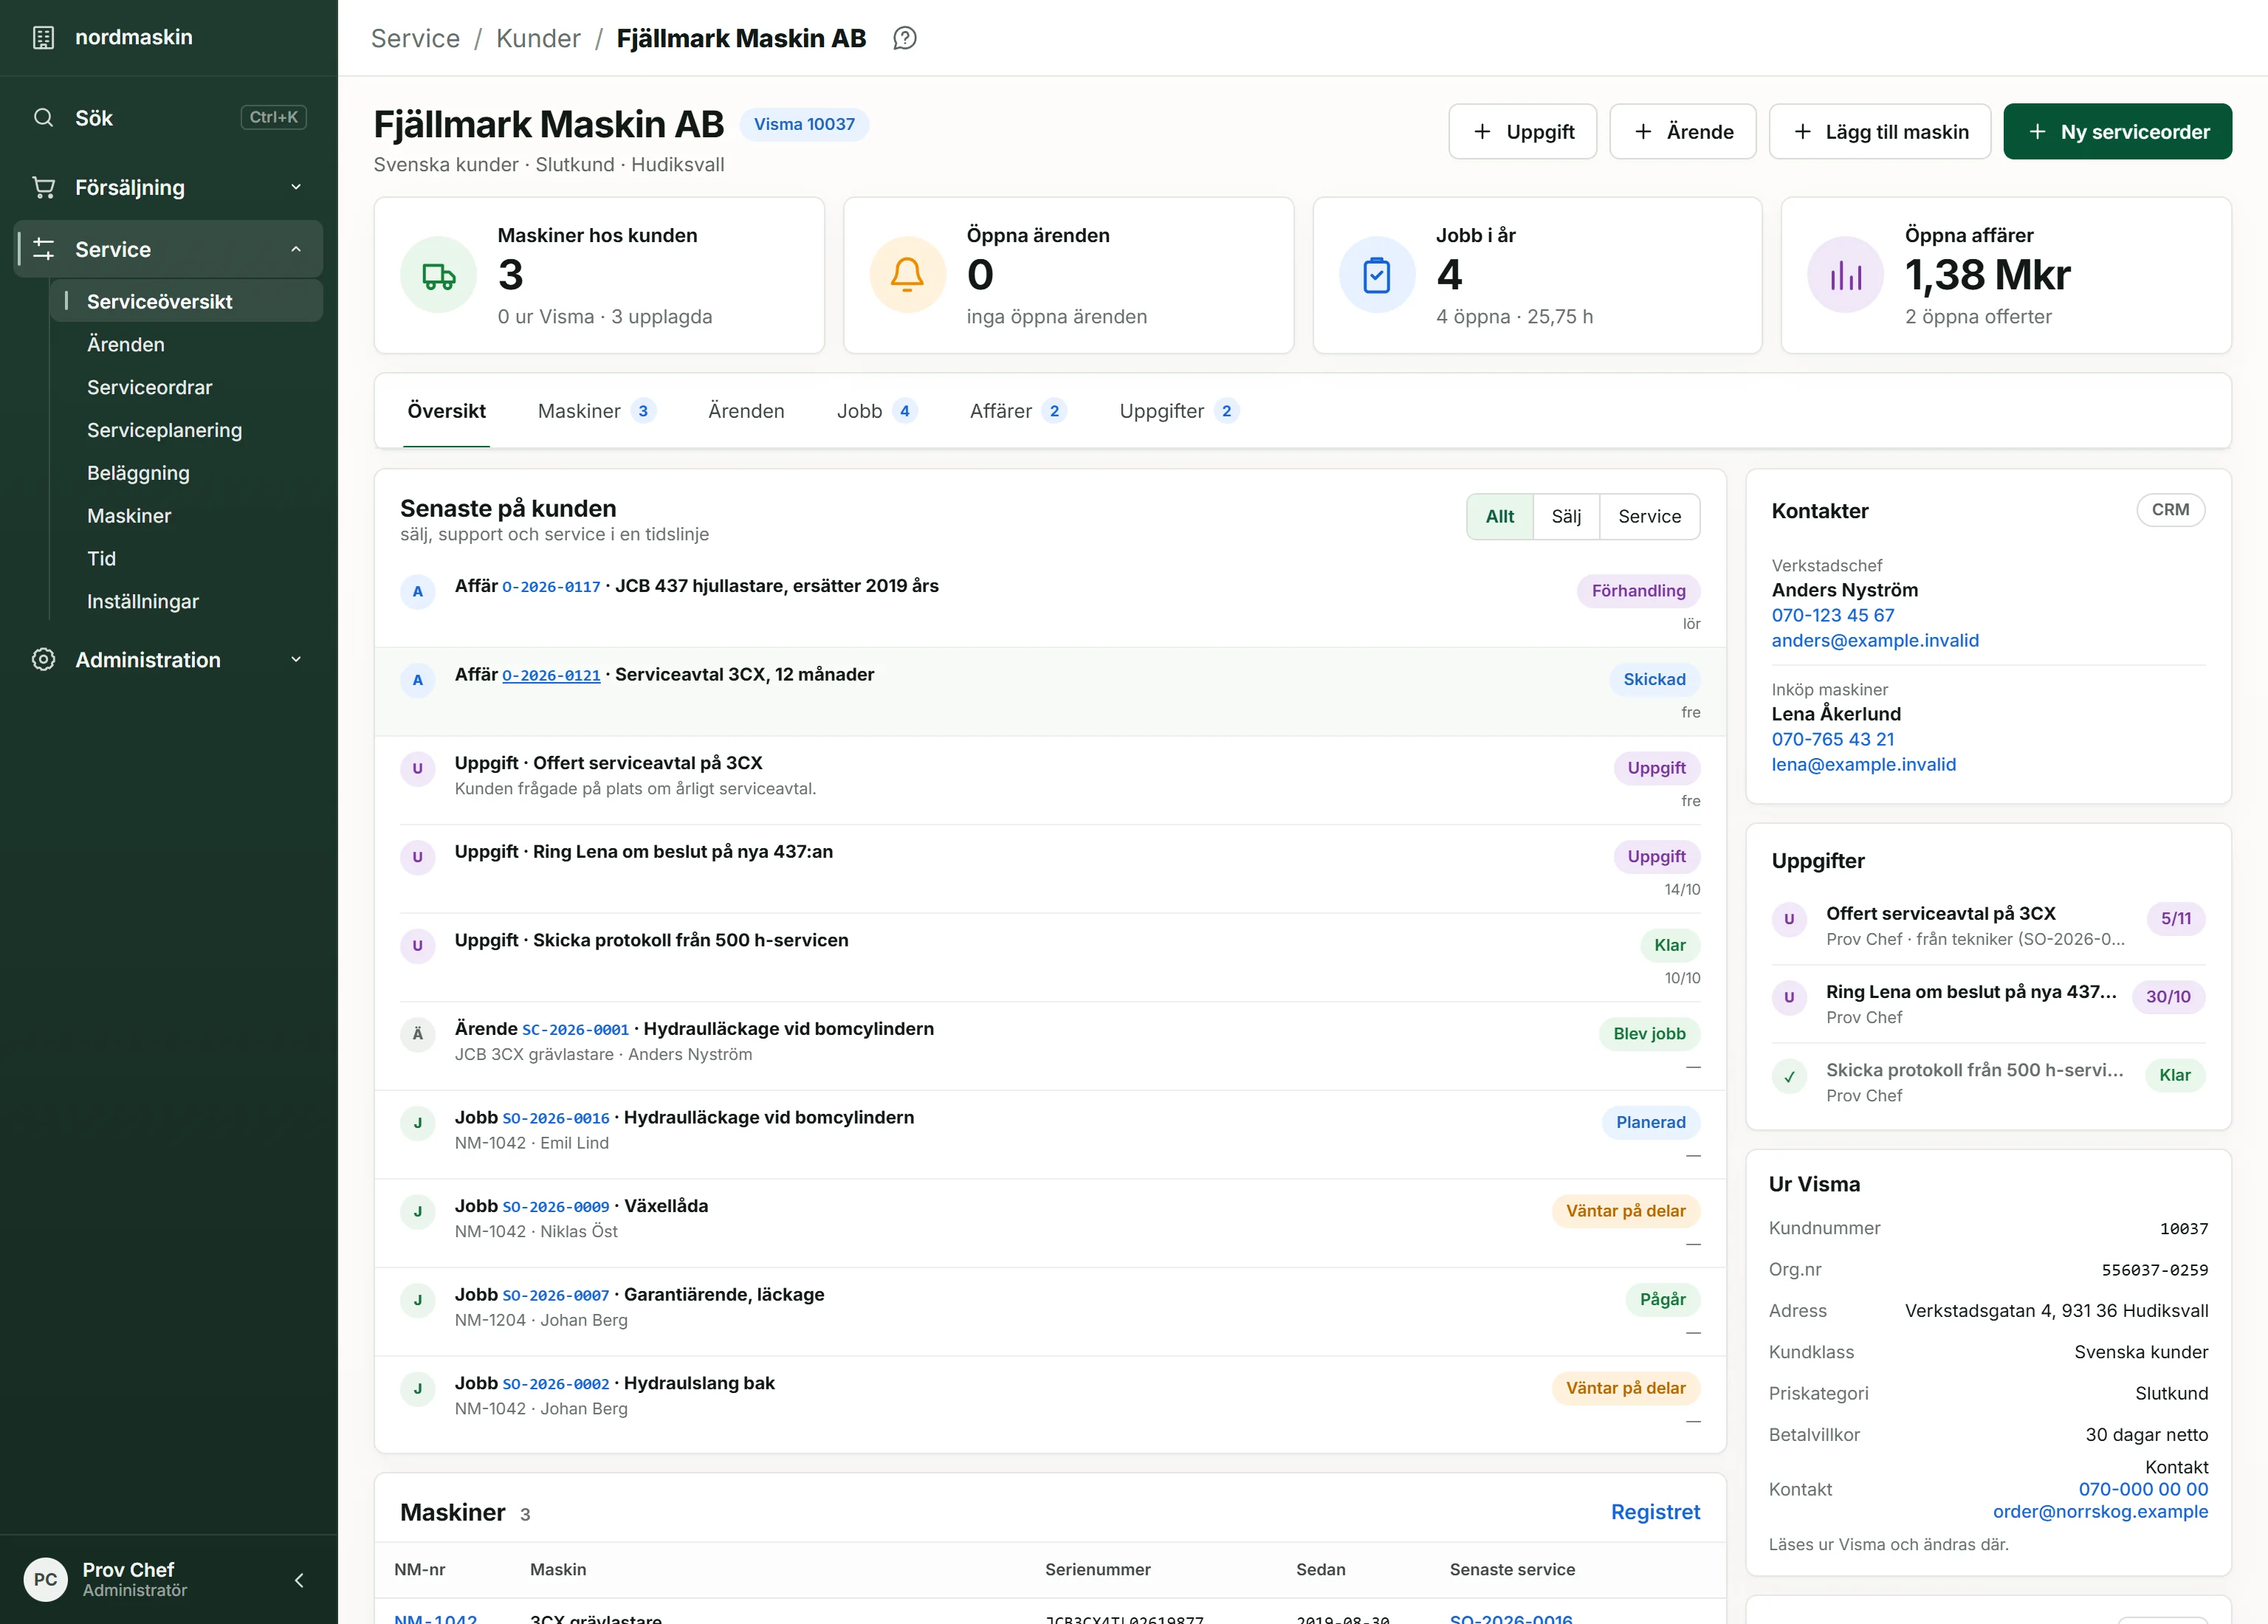Image resolution: width=2268 pixels, height=1624 pixels.
Task: Select the Allt timeline filter
Action: click(x=1499, y=517)
